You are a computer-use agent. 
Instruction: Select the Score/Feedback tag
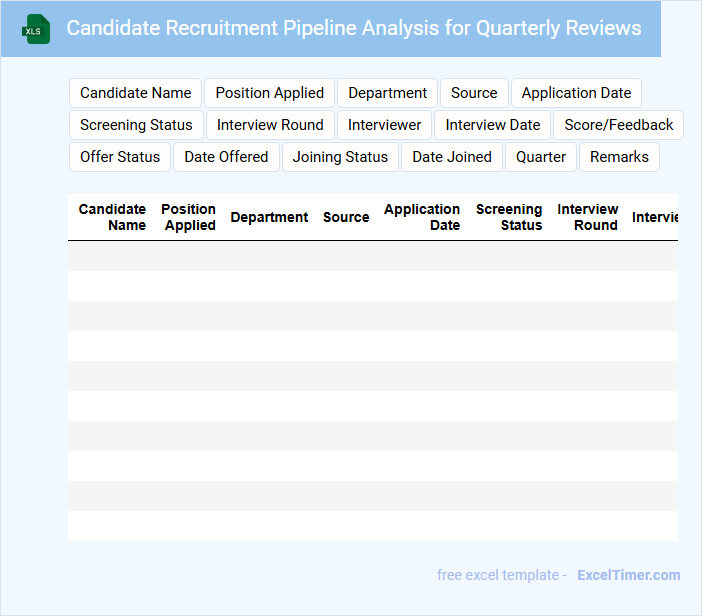(x=619, y=125)
